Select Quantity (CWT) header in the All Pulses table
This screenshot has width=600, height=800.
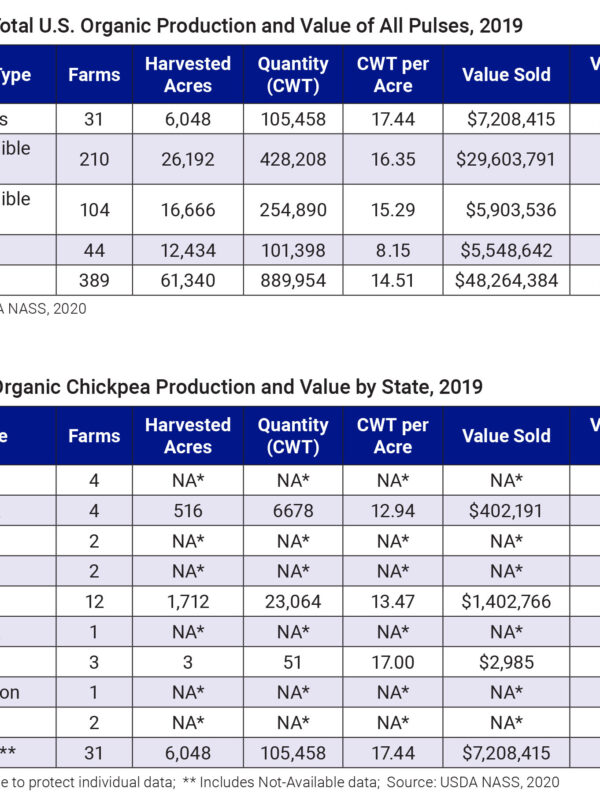[292, 74]
